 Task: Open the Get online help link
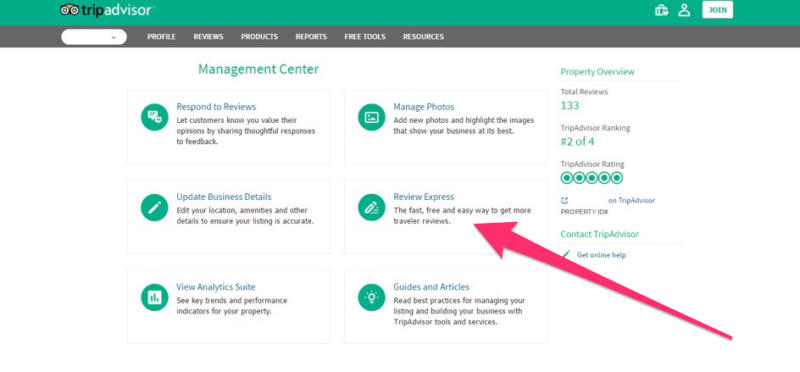click(601, 255)
